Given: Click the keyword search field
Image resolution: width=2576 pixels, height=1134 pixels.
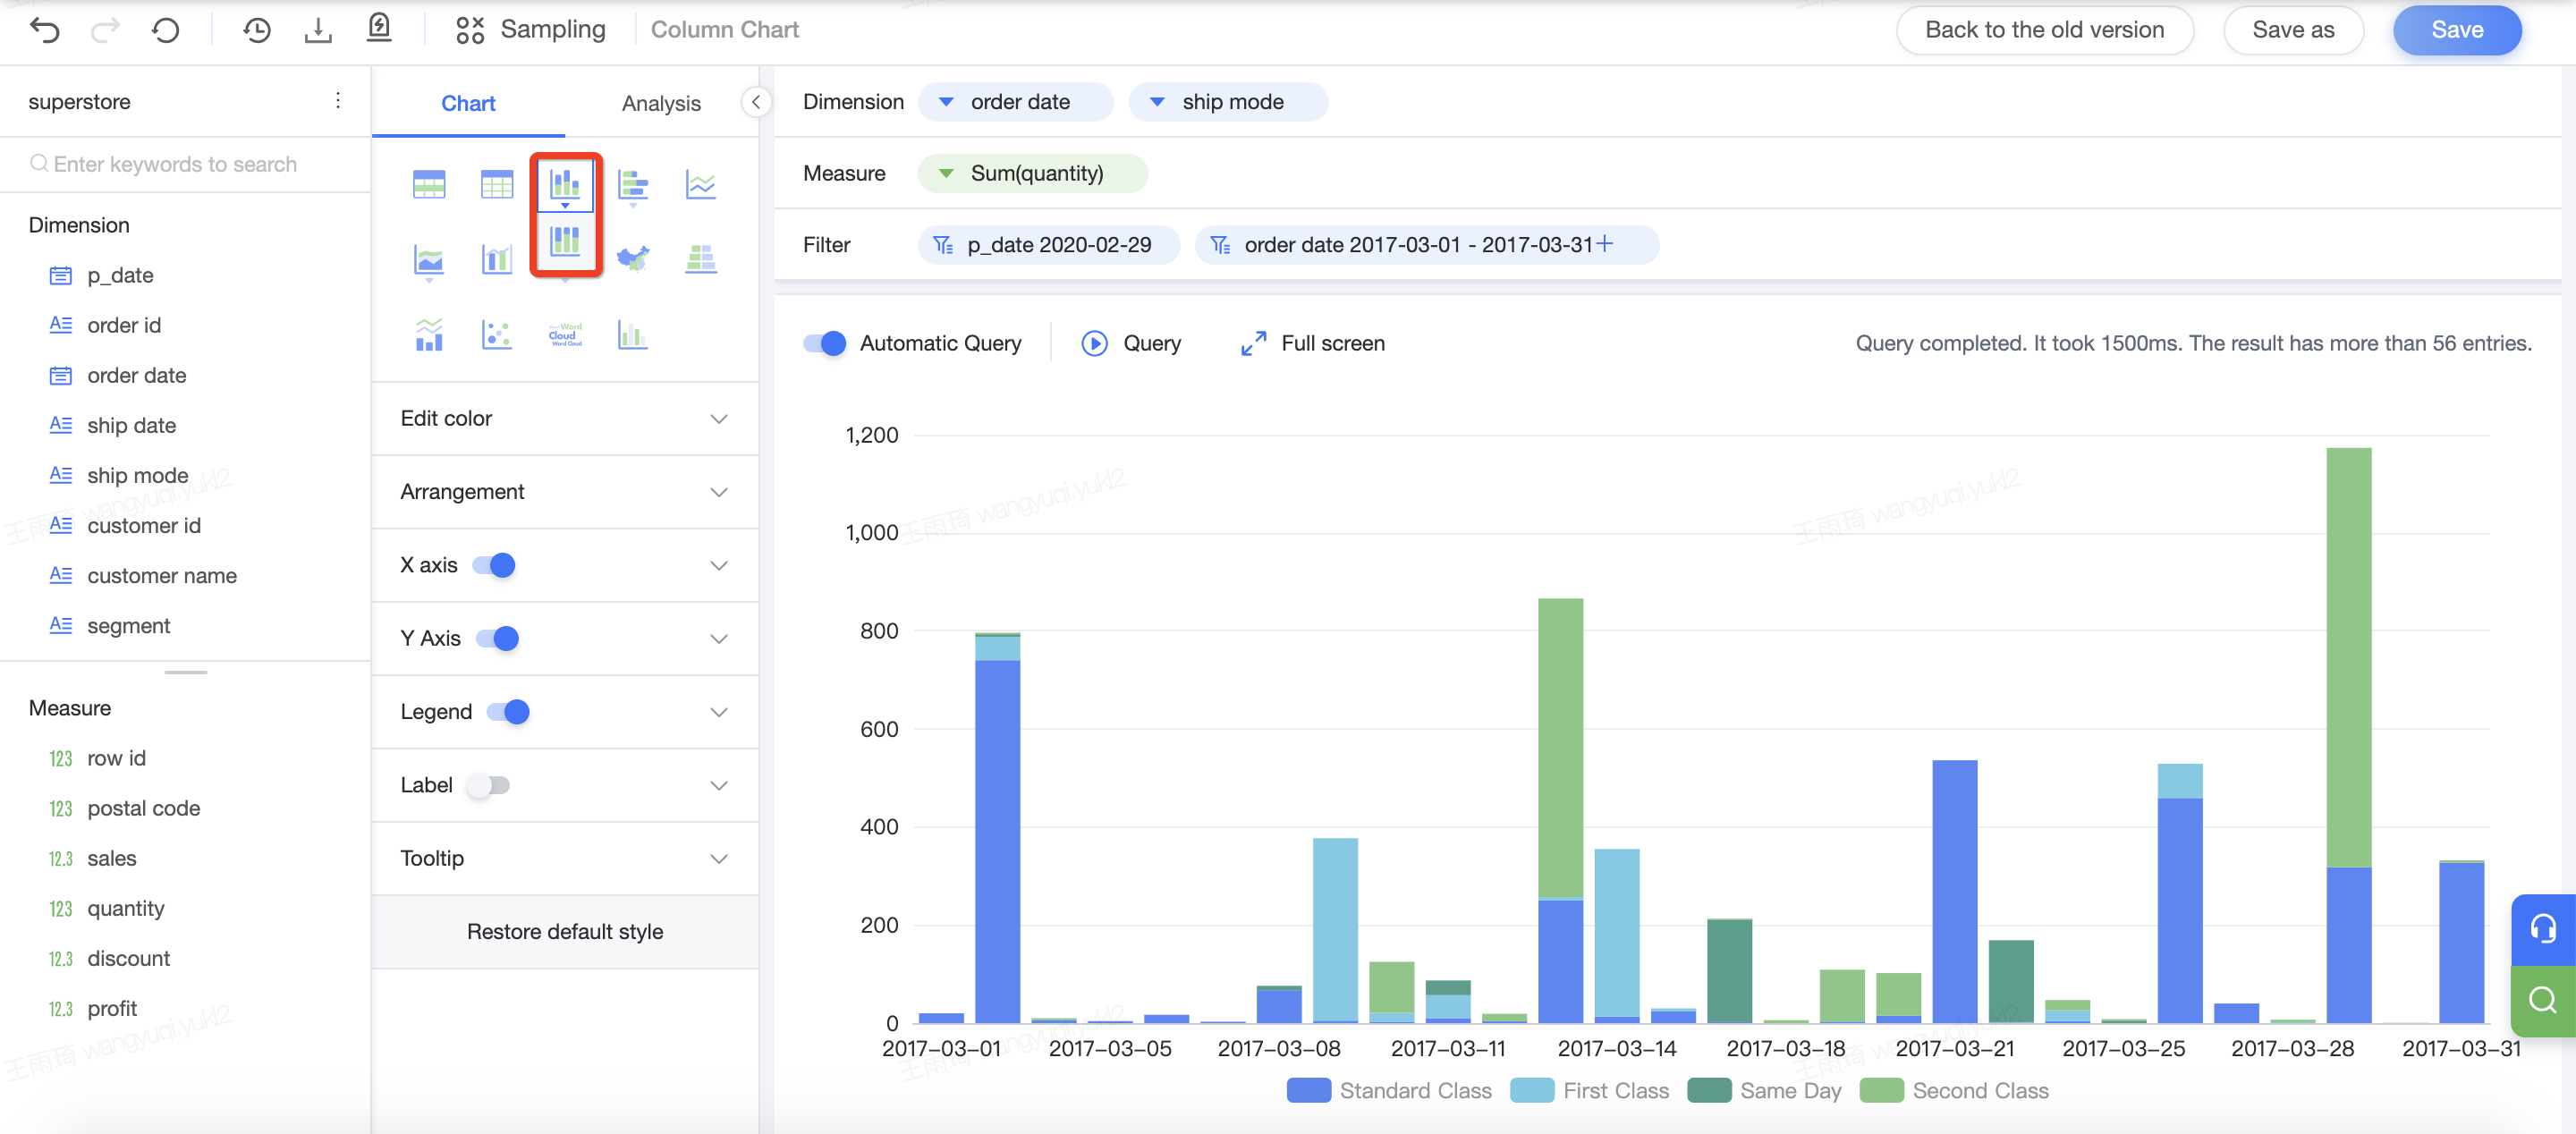Looking at the screenshot, I should pos(185,164).
